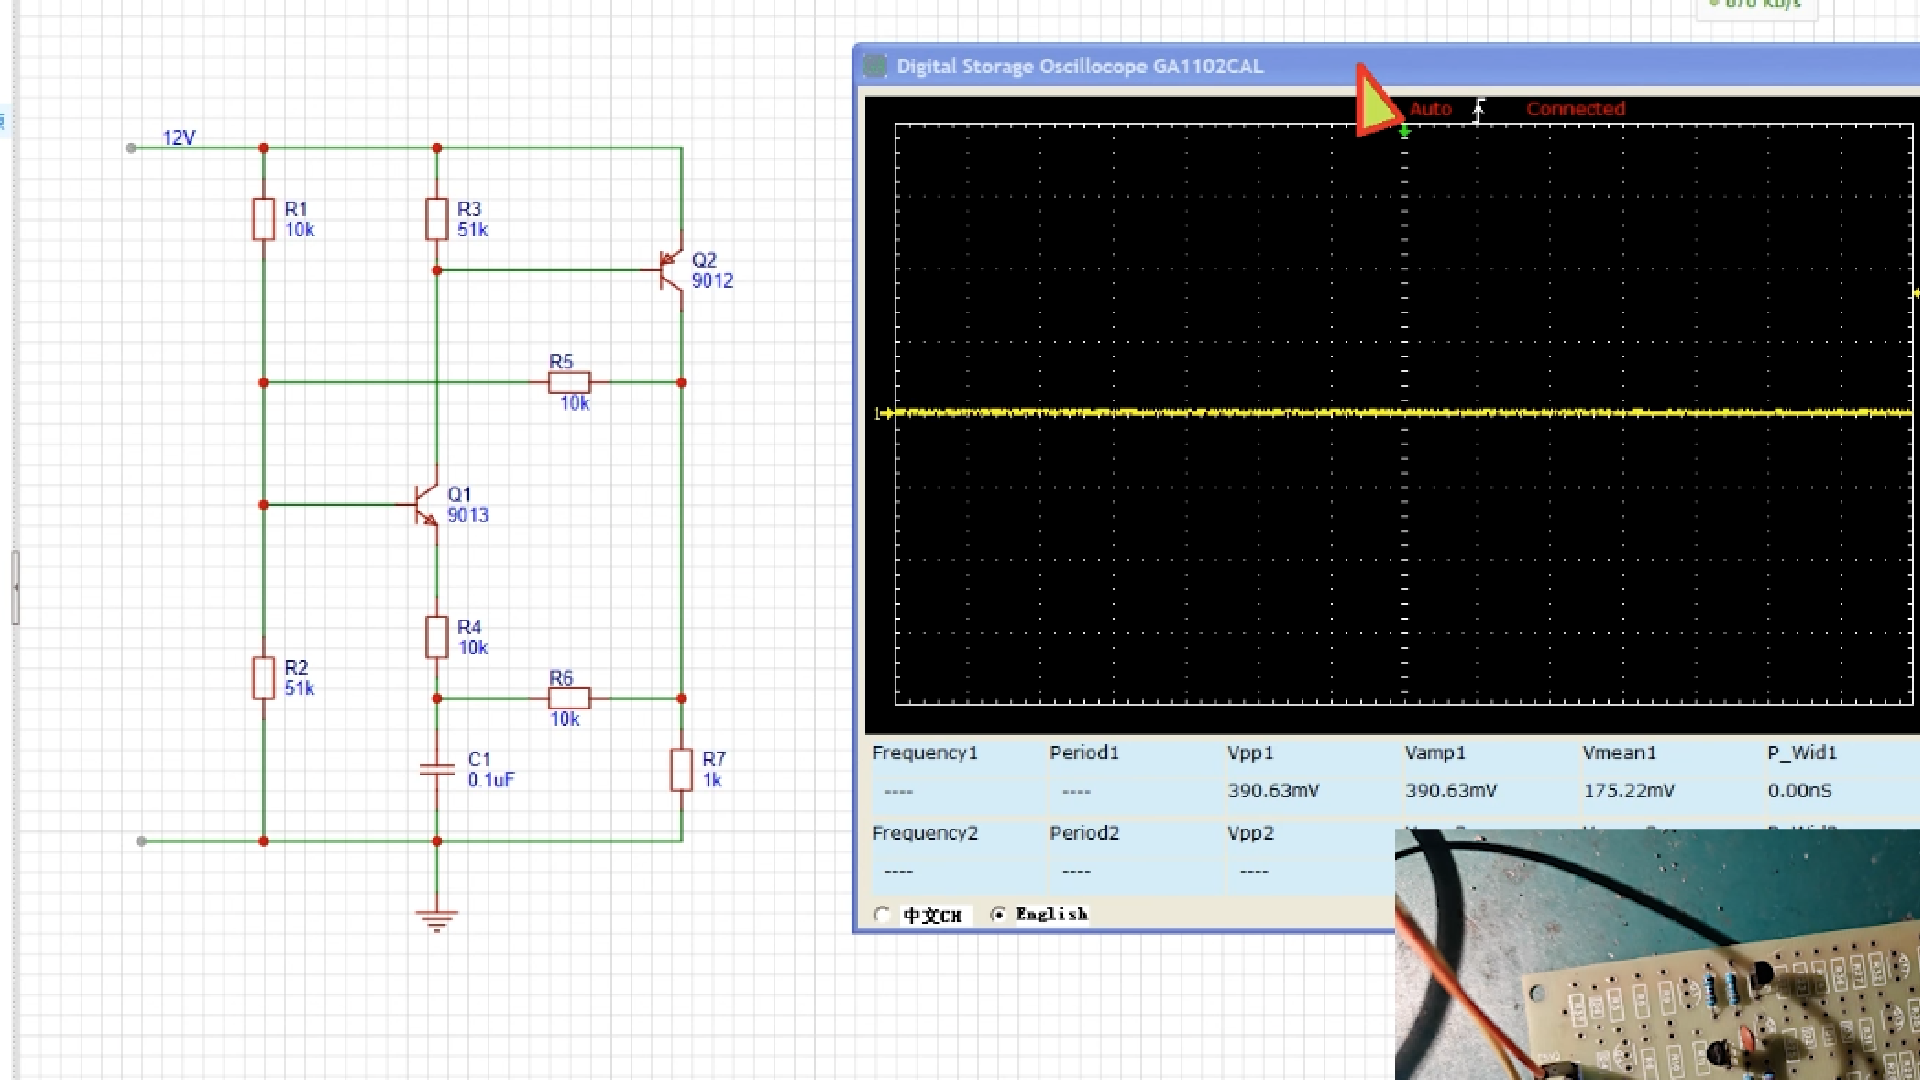Click the Frequency2 measurement label

click(924, 833)
